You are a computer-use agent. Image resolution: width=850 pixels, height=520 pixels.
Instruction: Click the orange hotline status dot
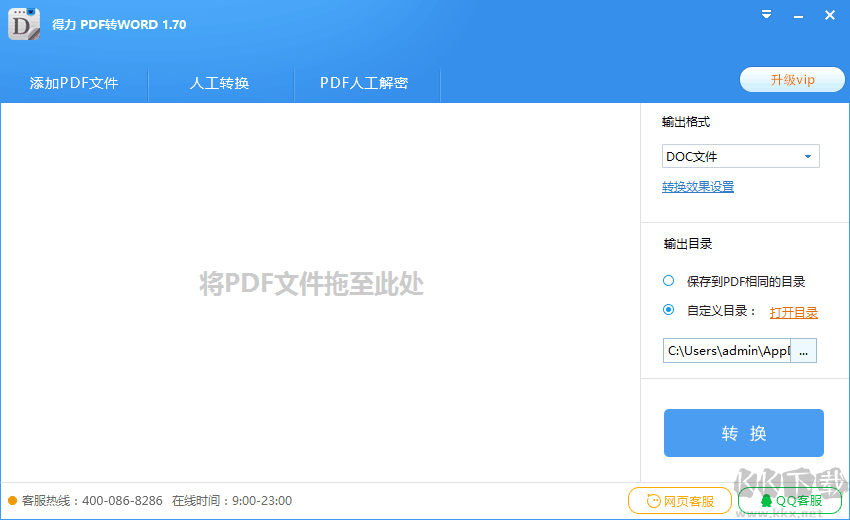click(12, 500)
